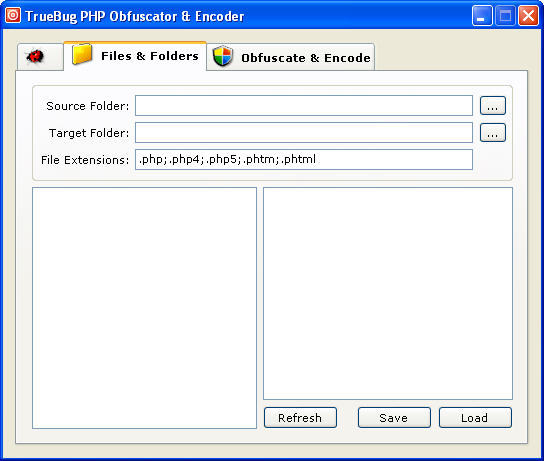The height and width of the screenshot is (461, 544).
Task: Maximize the TrueBug window
Action: [505, 16]
